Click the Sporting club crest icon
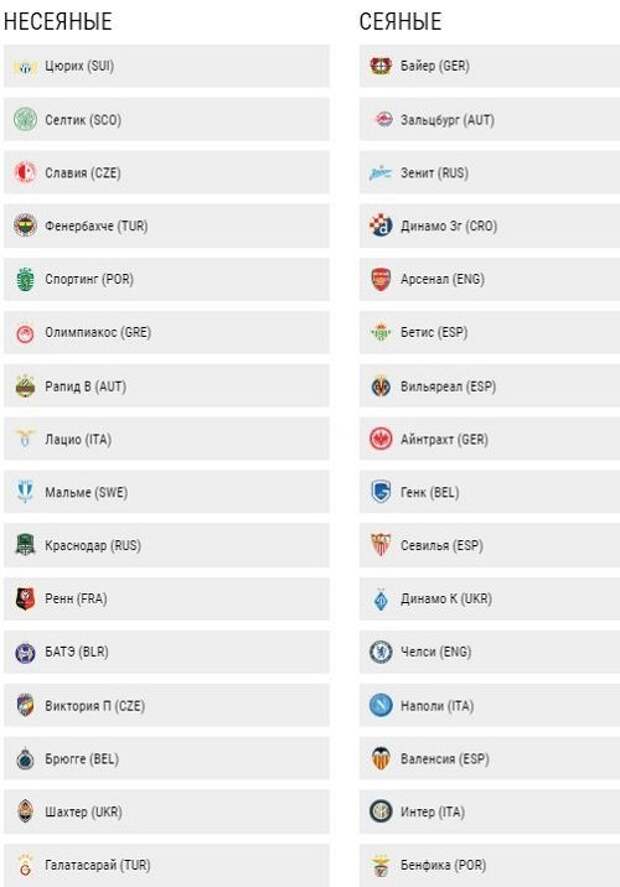Viewport: 620px width, 887px height. tap(25, 280)
